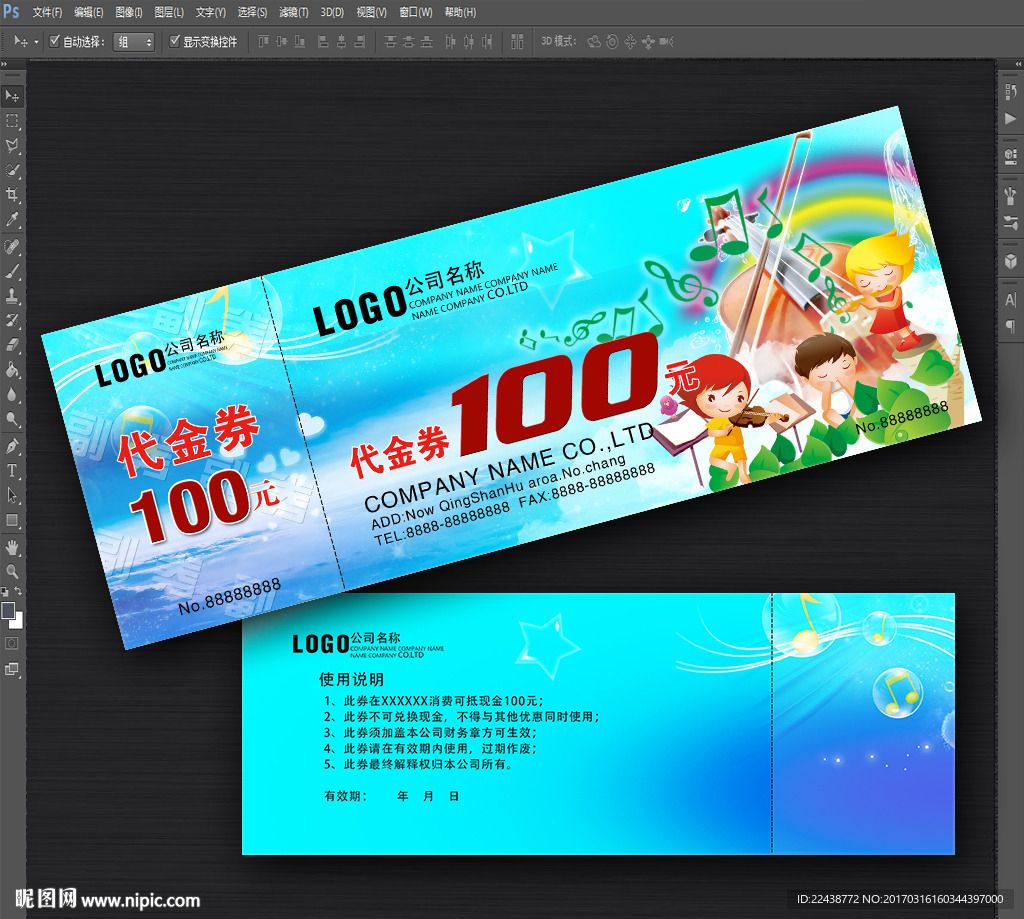Open the Character panel
Viewport: 1024px width, 919px height.
click(x=1011, y=299)
